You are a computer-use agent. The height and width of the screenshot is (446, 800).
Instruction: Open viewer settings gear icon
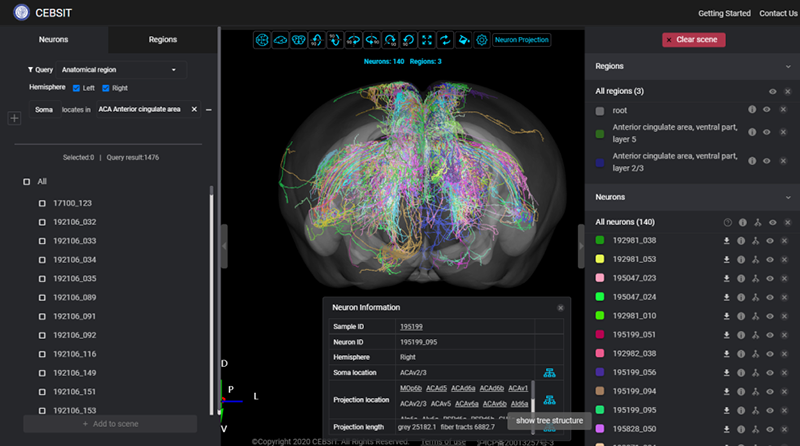click(x=481, y=40)
